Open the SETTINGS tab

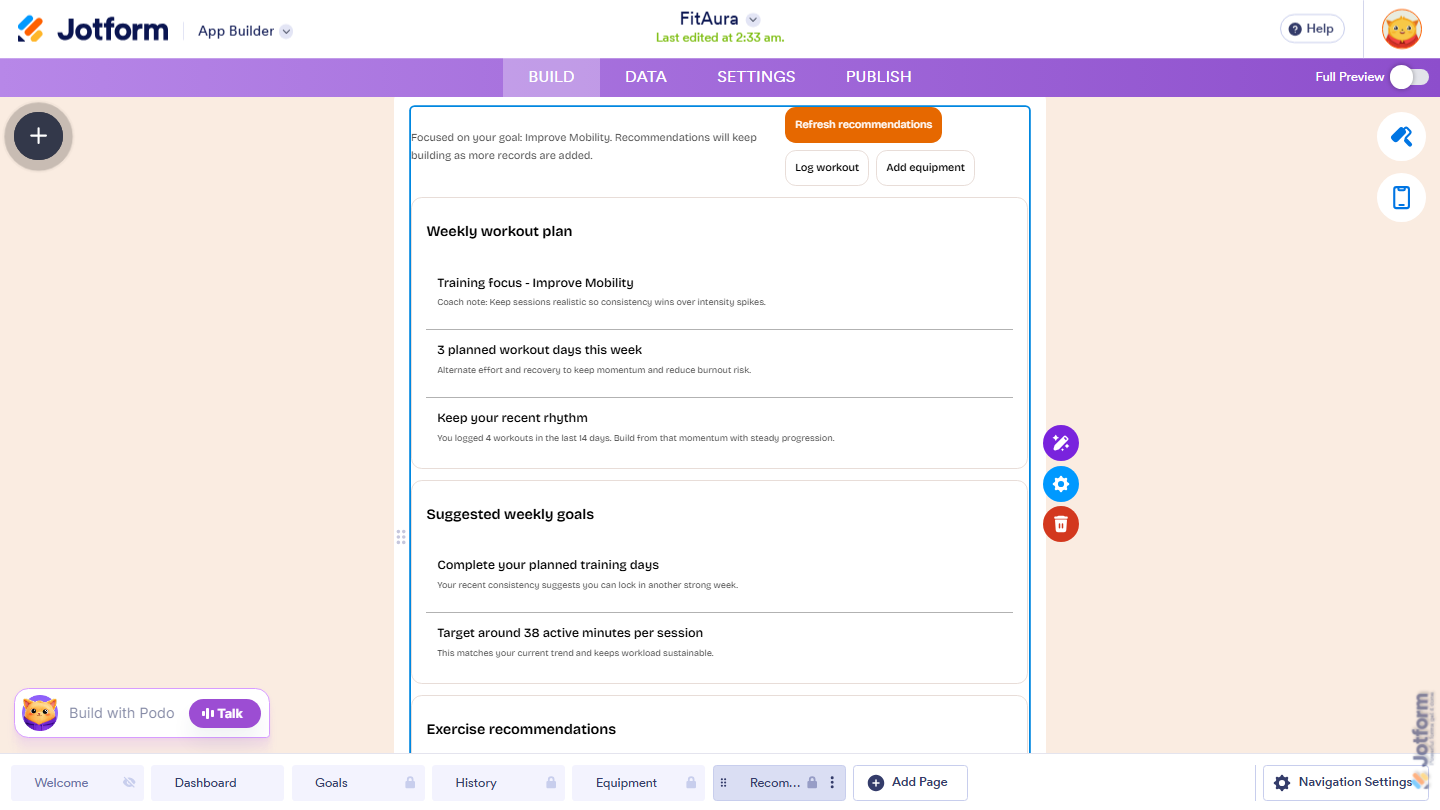(756, 77)
